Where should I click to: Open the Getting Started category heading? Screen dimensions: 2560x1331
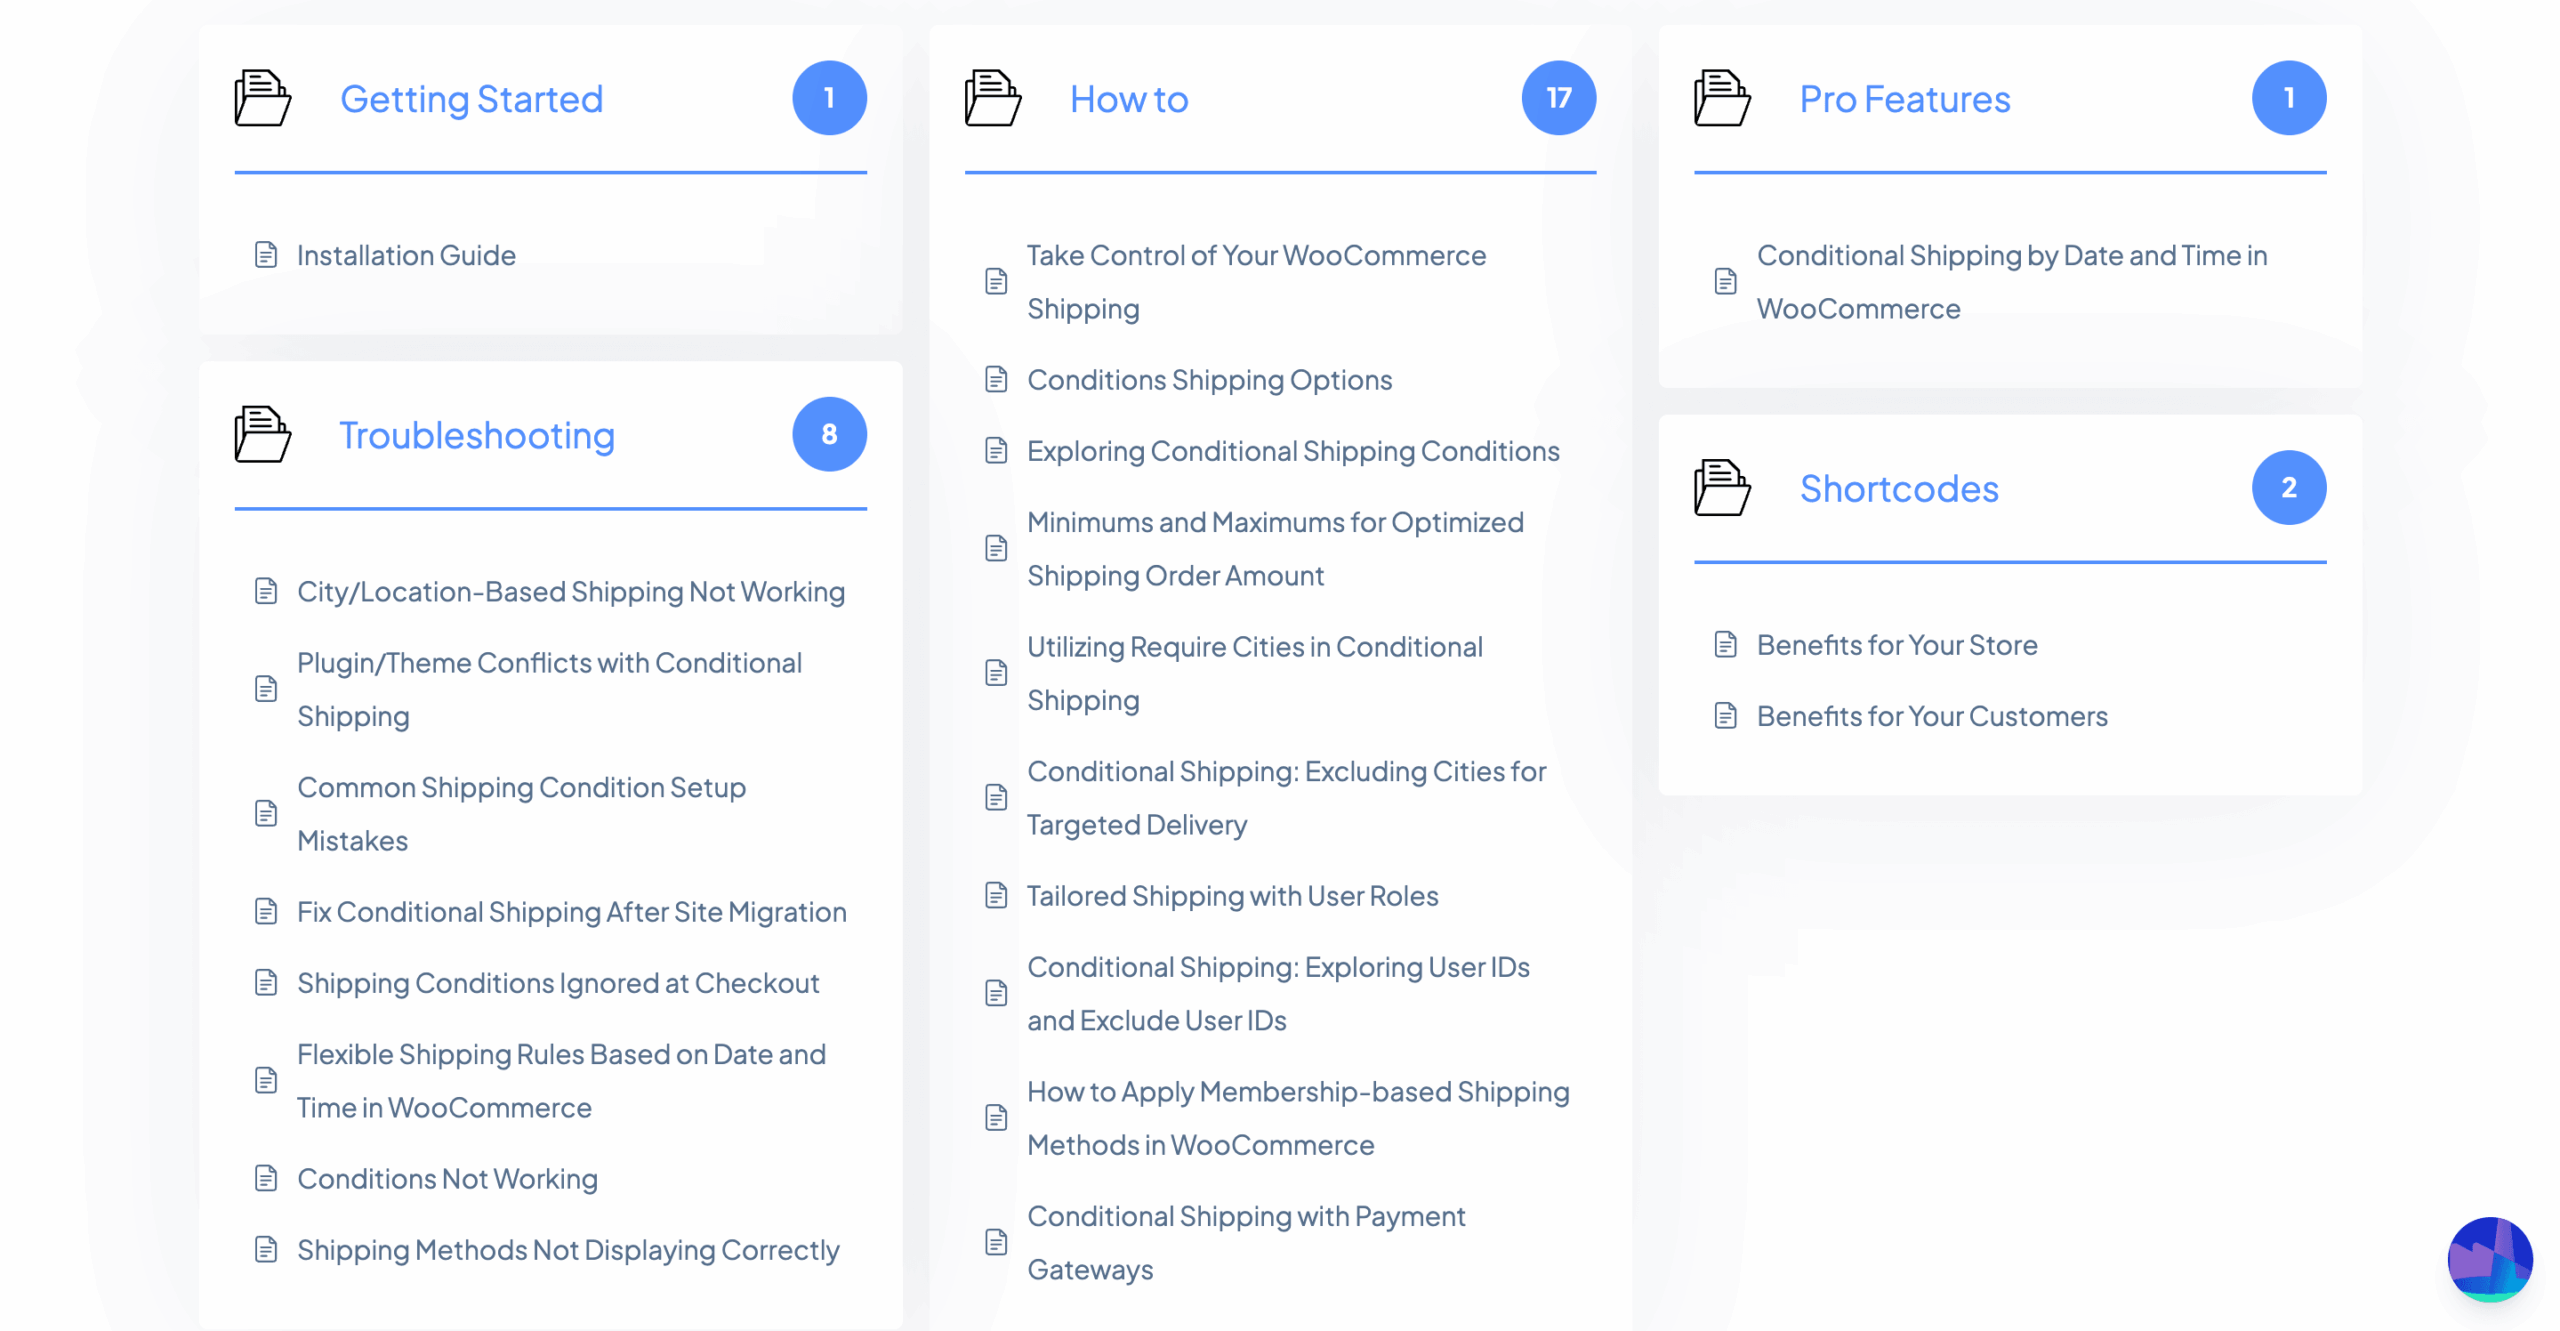tap(471, 99)
